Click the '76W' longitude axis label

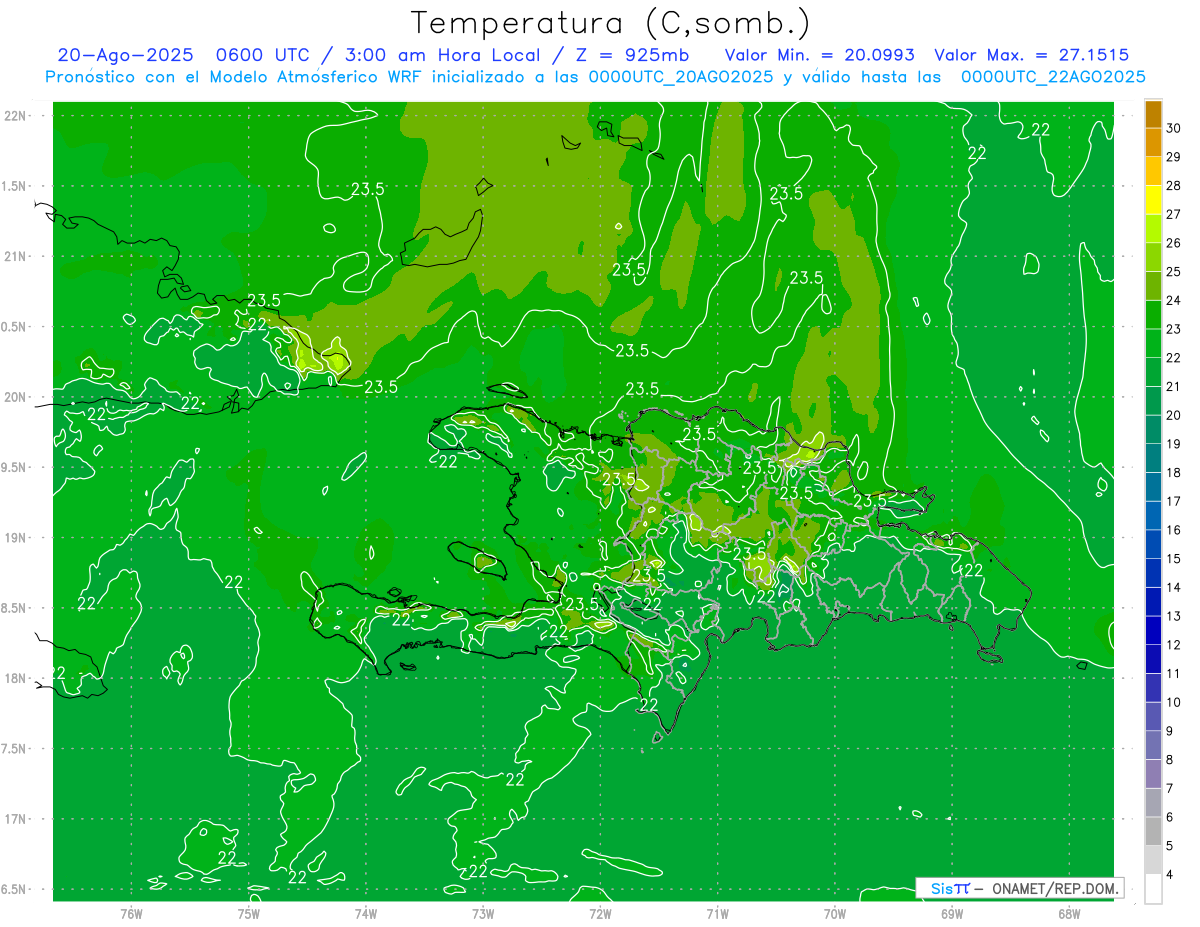[x=131, y=913]
